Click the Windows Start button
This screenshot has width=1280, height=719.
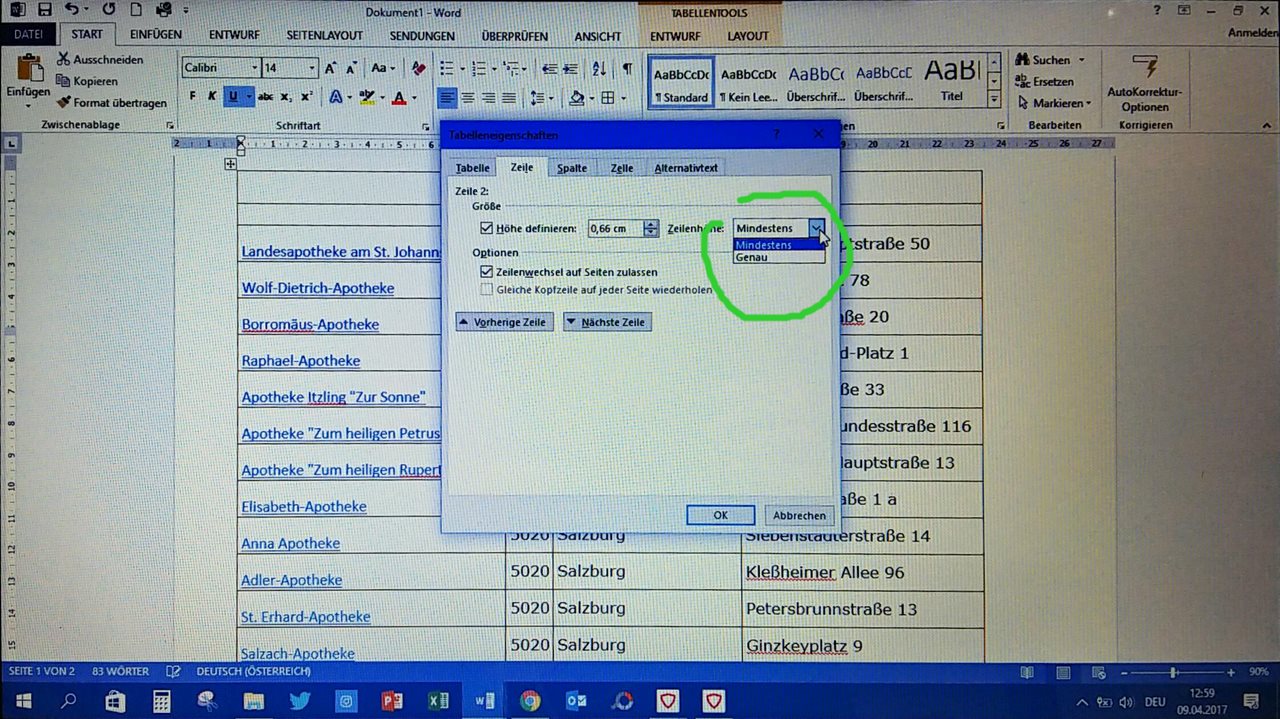tap(23, 701)
